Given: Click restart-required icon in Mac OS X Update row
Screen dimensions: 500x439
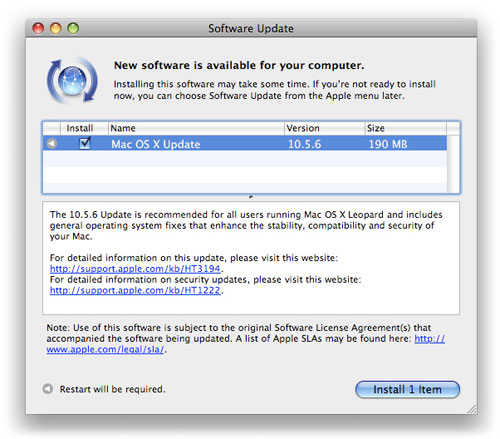Looking at the screenshot, I should point(52,144).
